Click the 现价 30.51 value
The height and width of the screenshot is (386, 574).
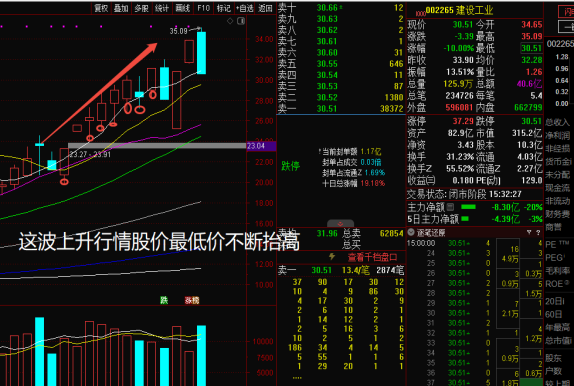[463, 25]
